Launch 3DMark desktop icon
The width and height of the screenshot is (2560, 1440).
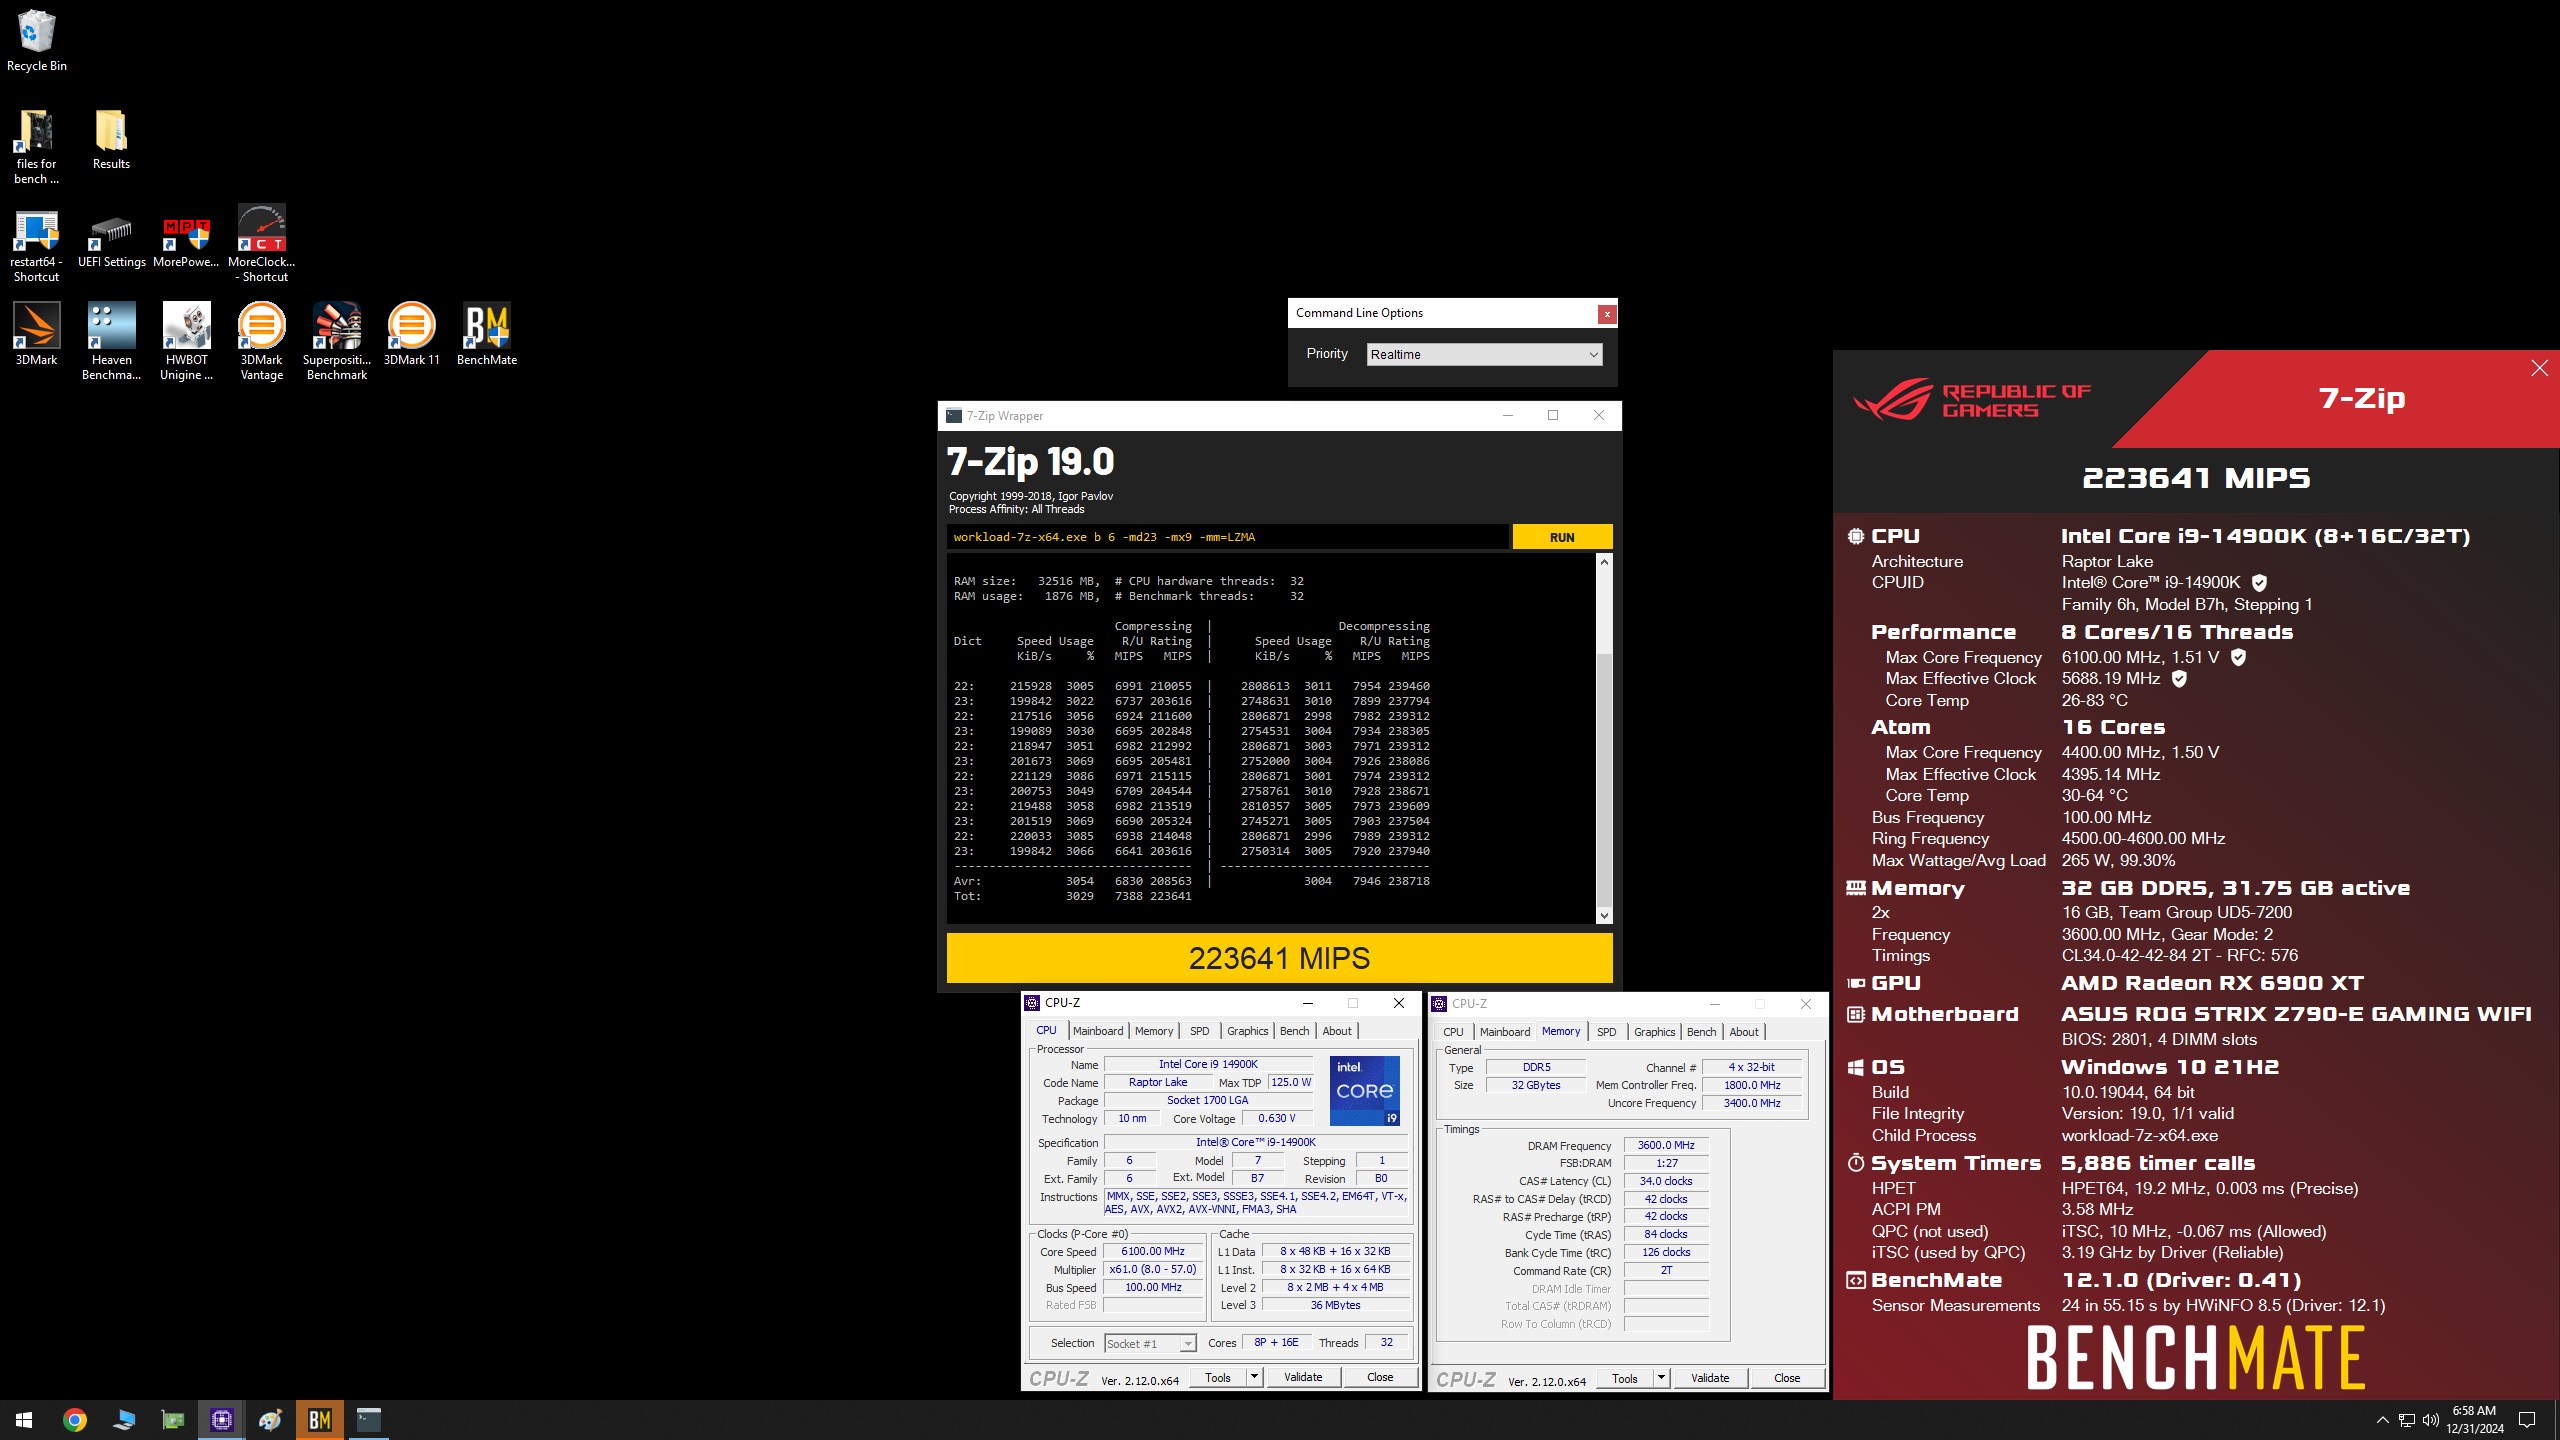(36, 335)
